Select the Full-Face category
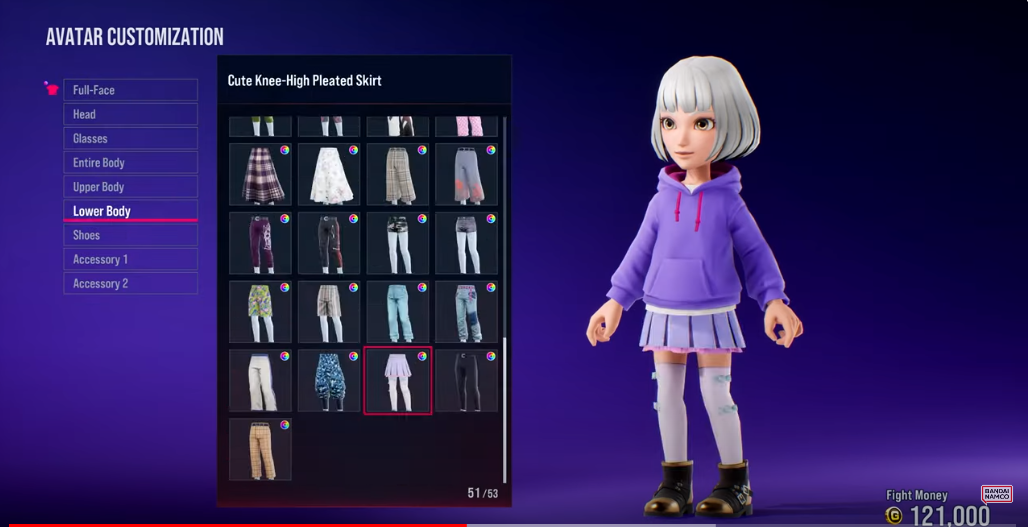The image size is (1028, 527). 130,90
